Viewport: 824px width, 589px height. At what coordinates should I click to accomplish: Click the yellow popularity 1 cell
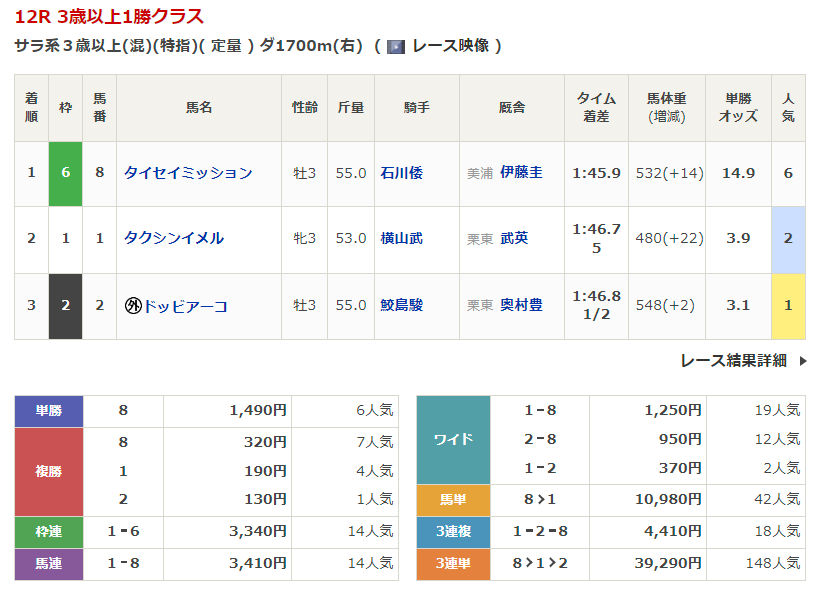788,306
